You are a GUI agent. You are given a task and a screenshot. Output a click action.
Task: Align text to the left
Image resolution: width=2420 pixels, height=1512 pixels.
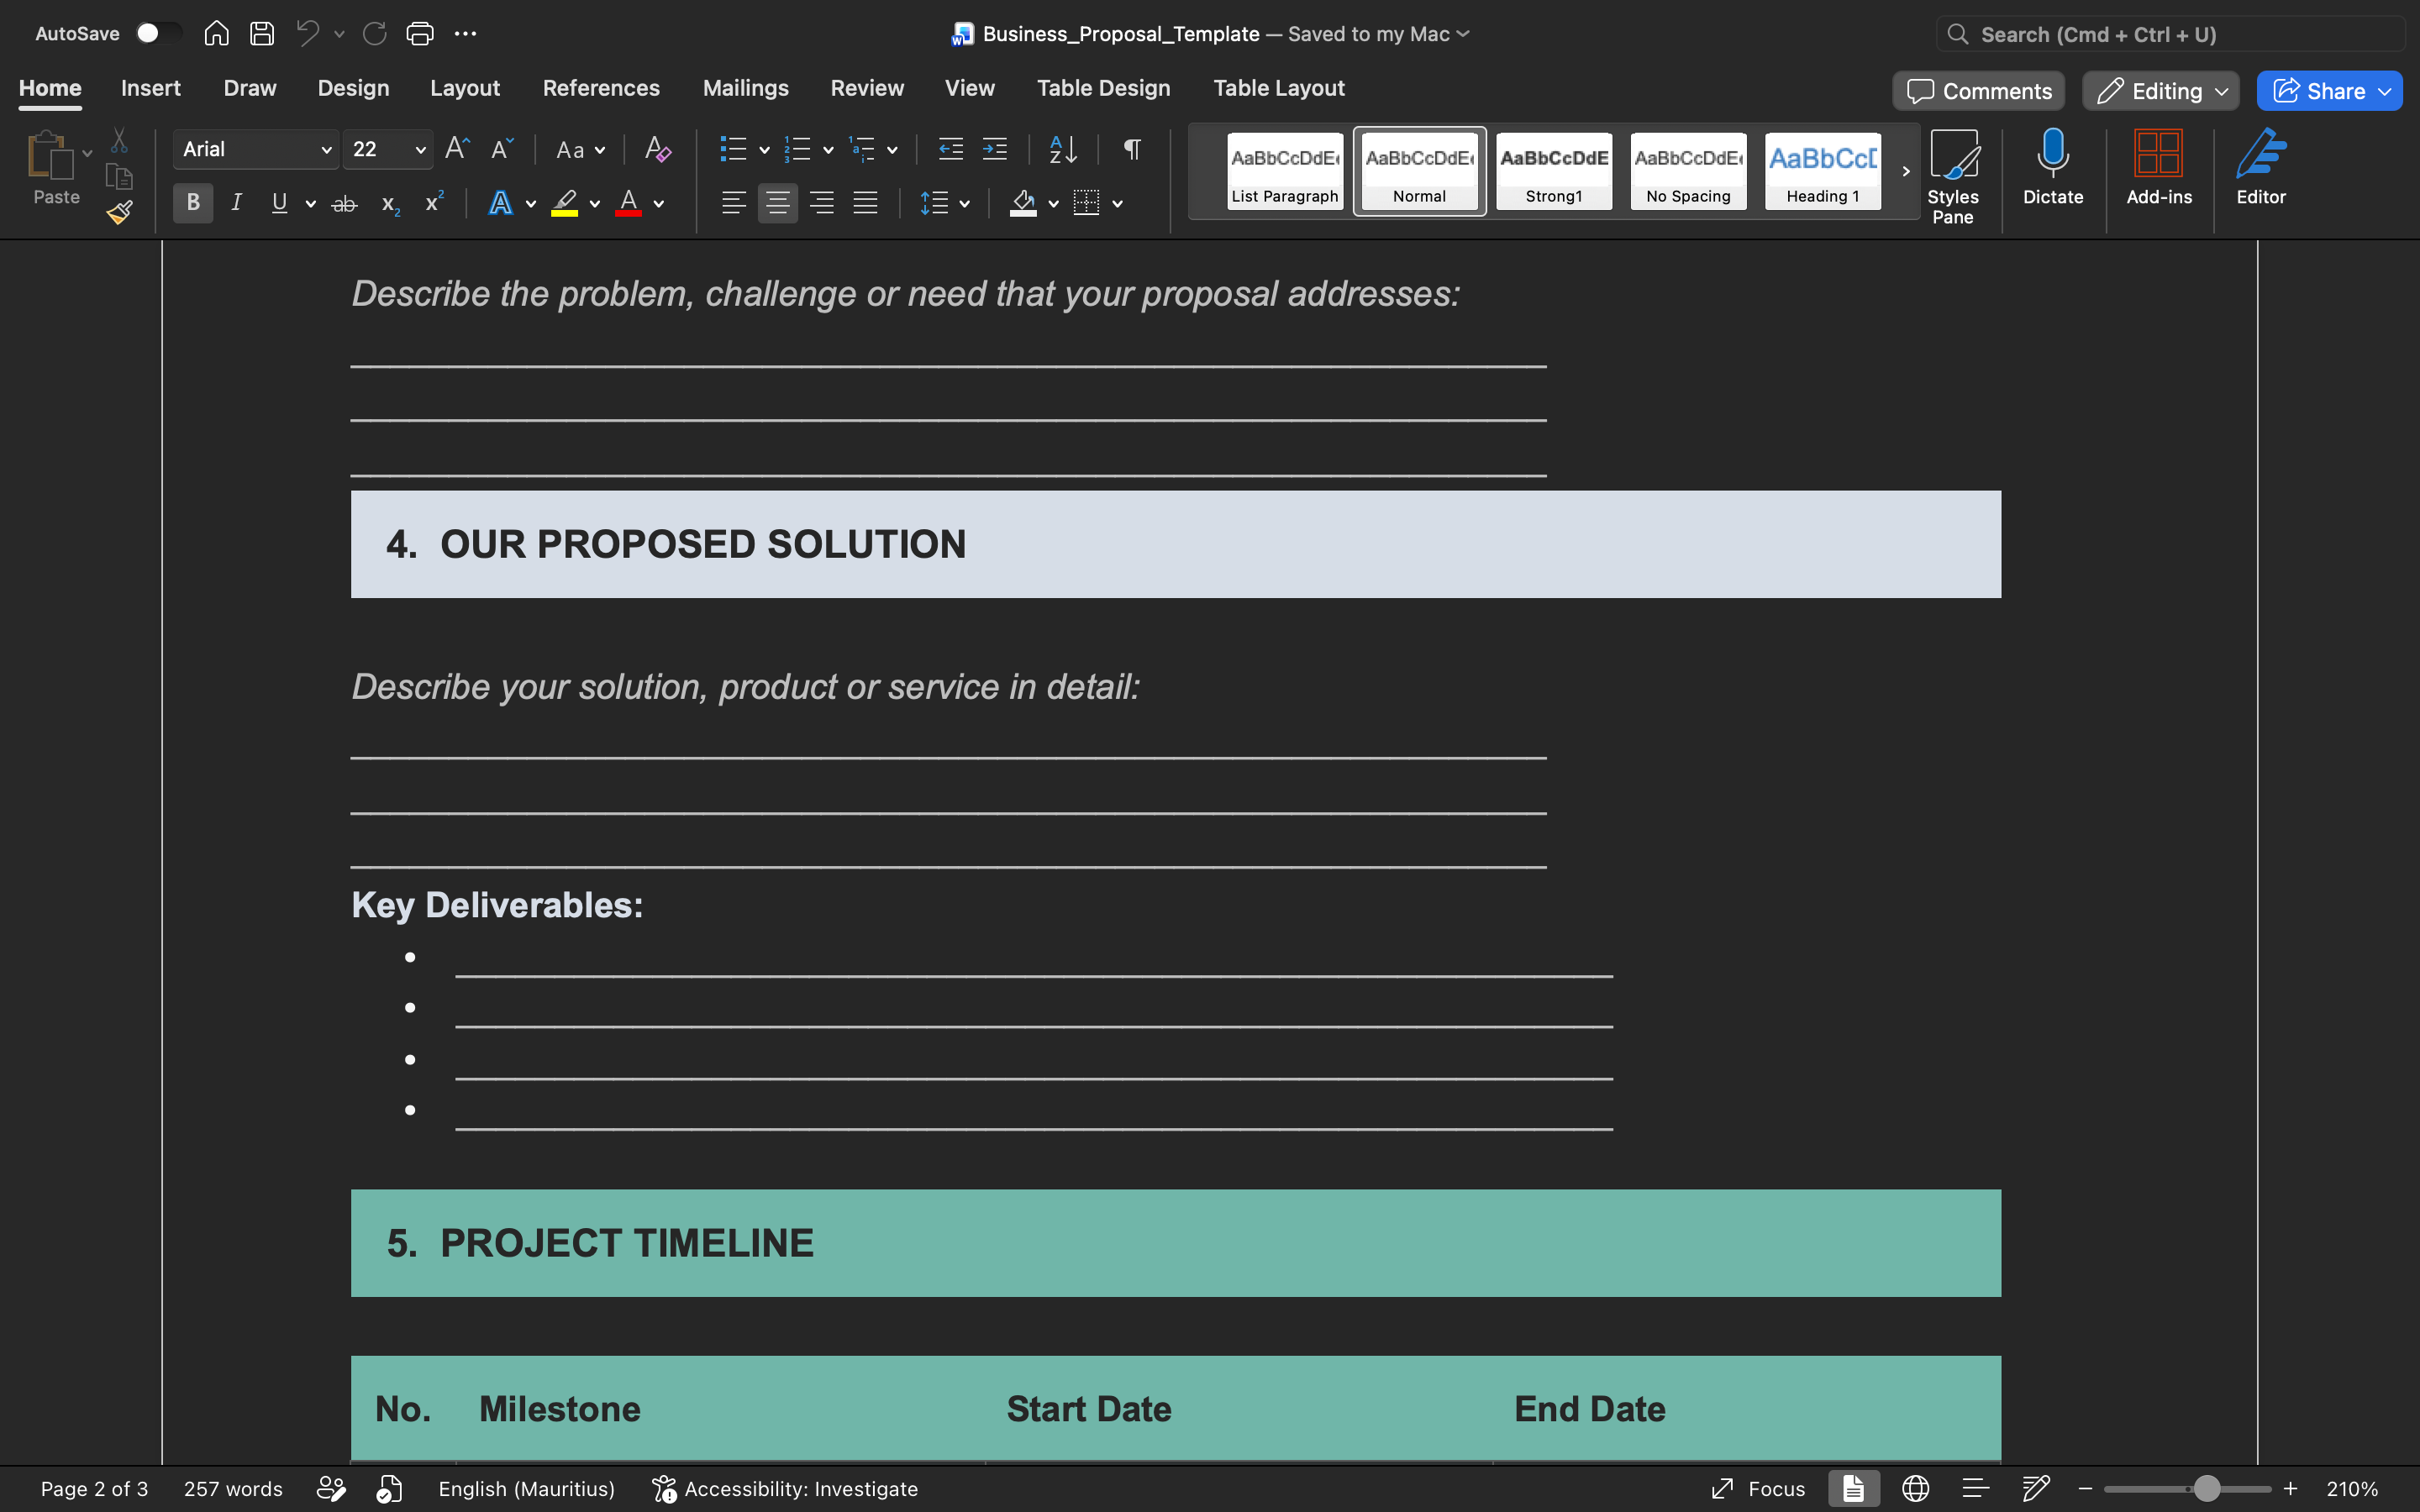[x=733, y=203]
